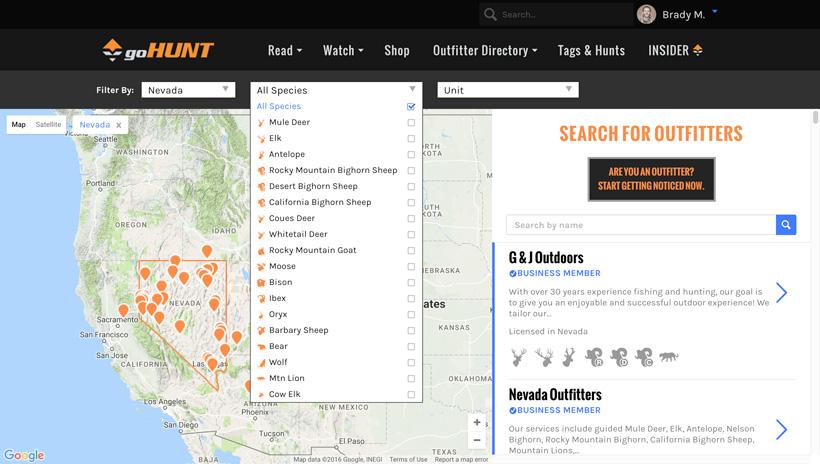Check the Elk checkbox

(x=411, y=139)
